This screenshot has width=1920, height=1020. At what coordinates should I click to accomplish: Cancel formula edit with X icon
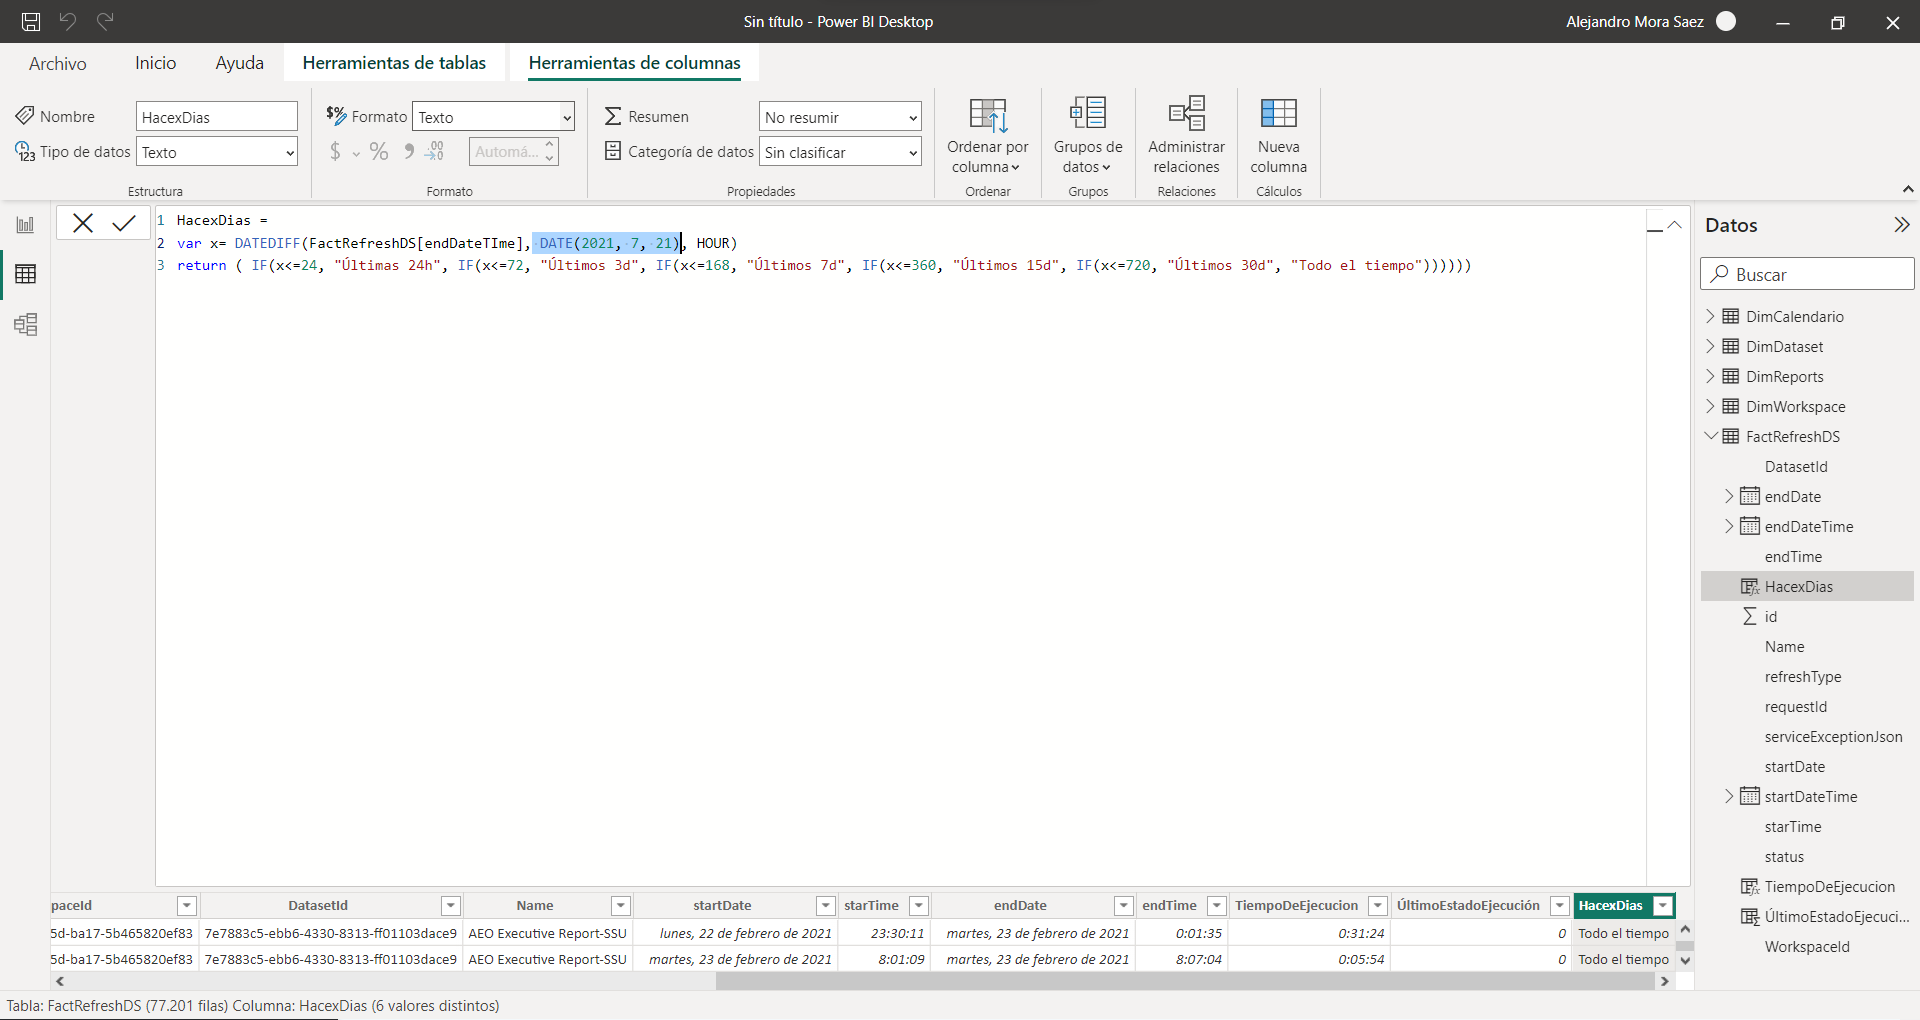pos(83,223)
